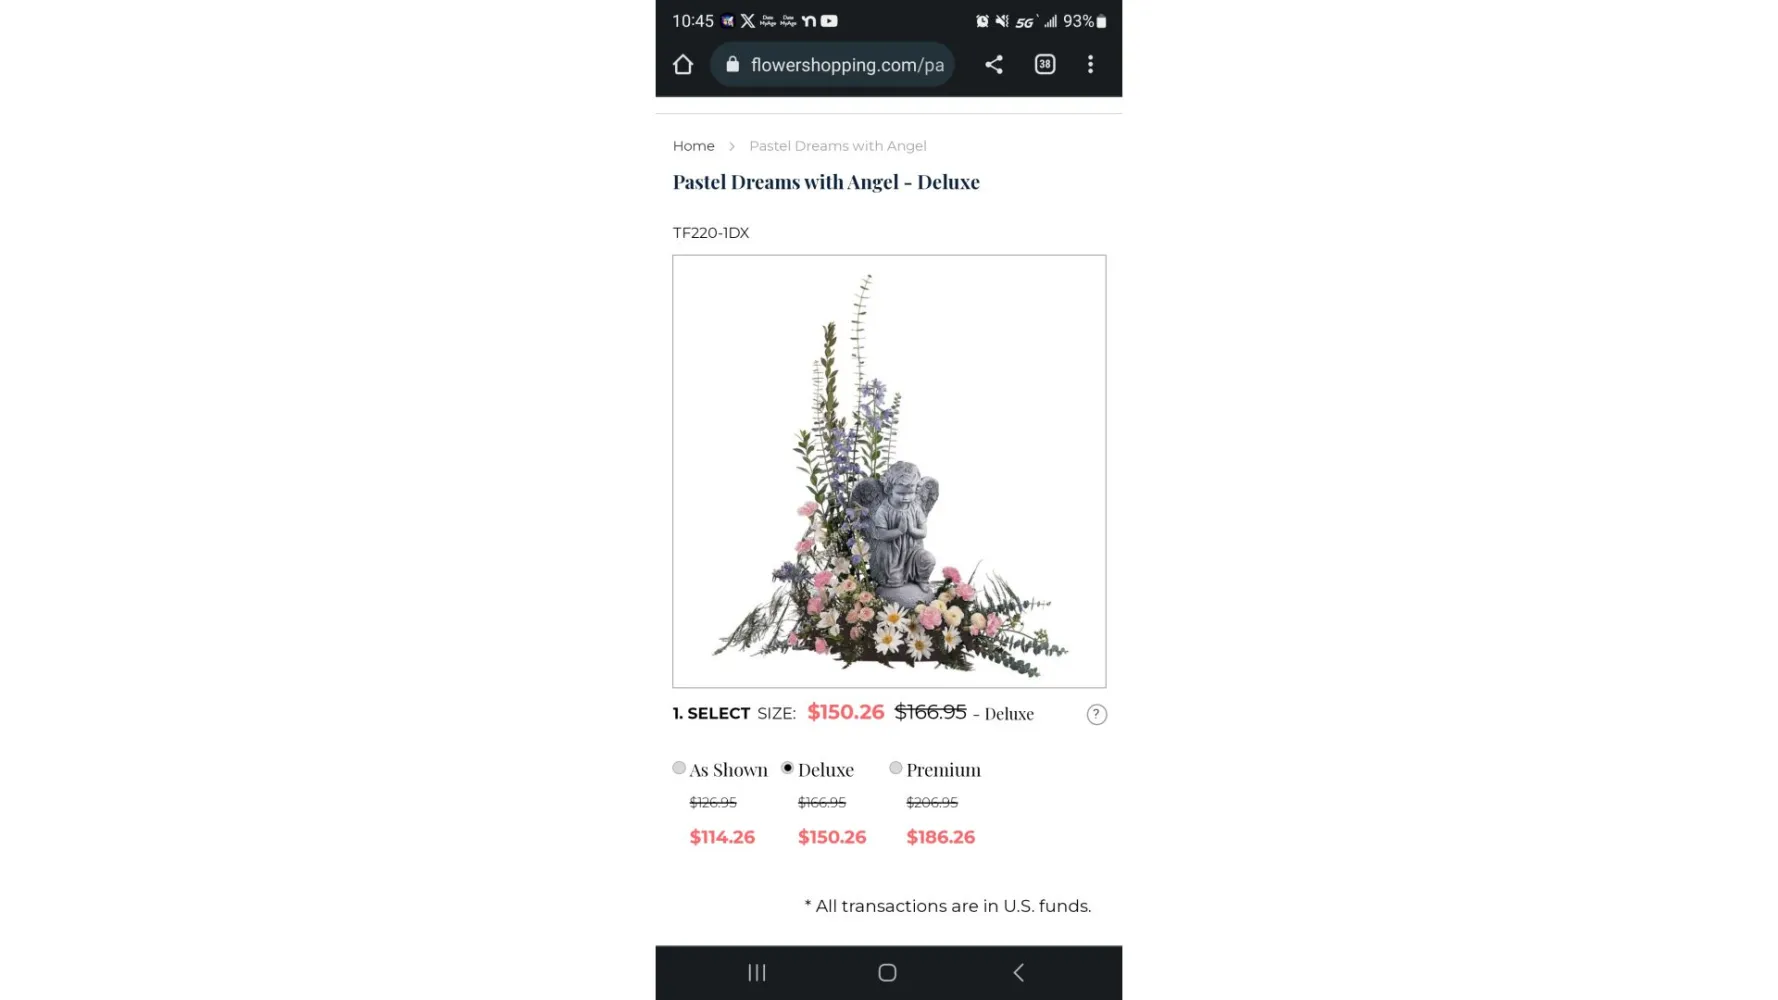Click the $114.26 As Shown price
The width and height of the screenshot is (1778, 1000).
722,837
